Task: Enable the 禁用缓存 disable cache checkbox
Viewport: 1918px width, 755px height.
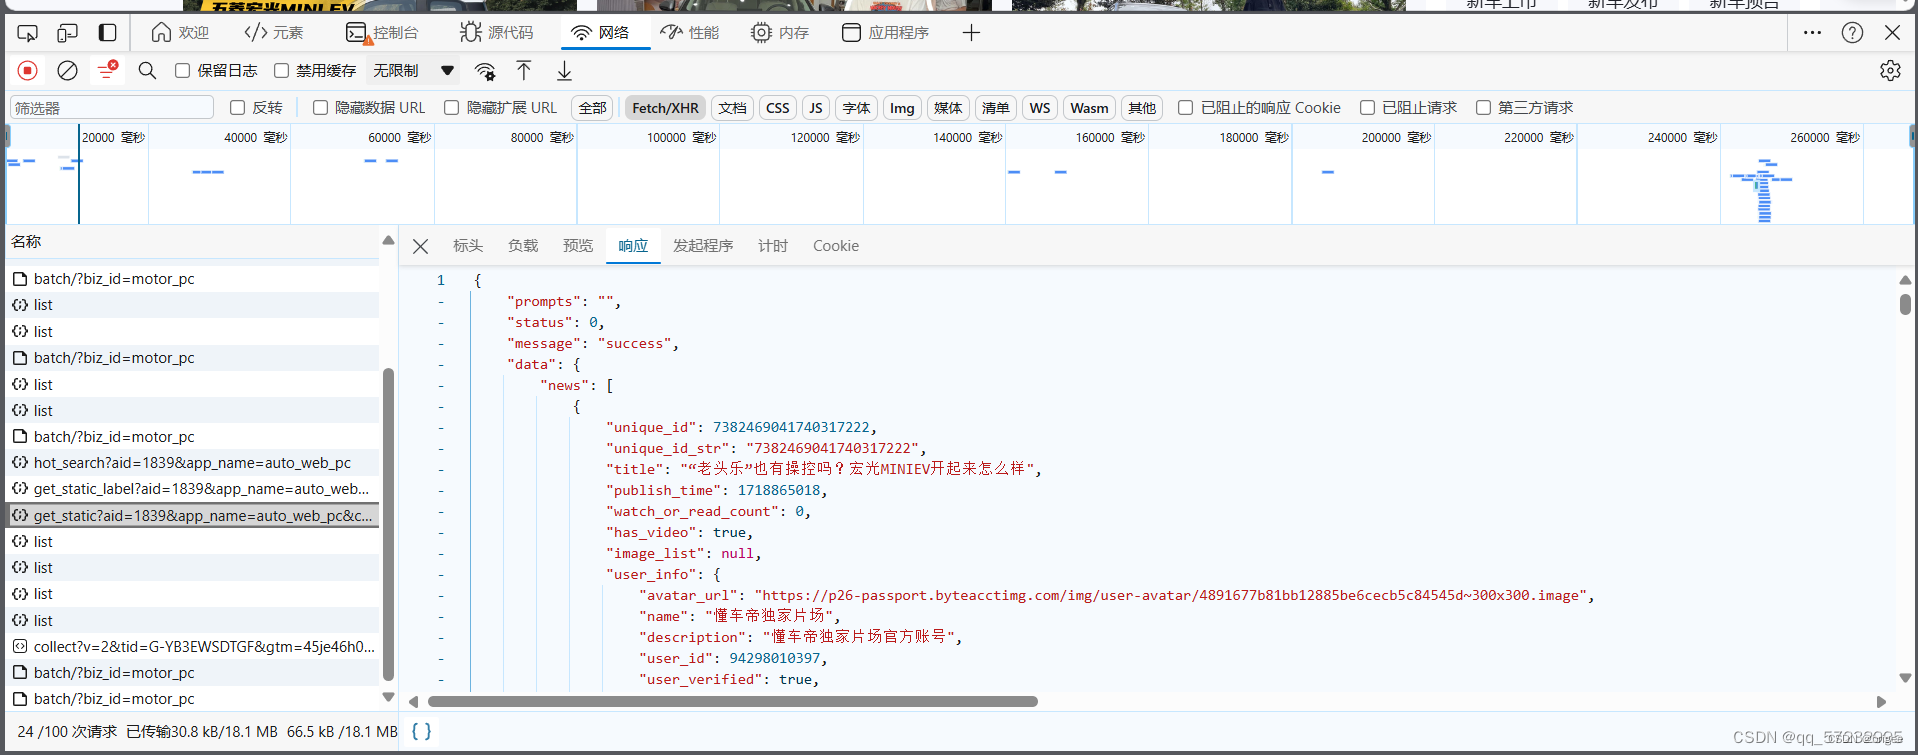Action: 281,70
